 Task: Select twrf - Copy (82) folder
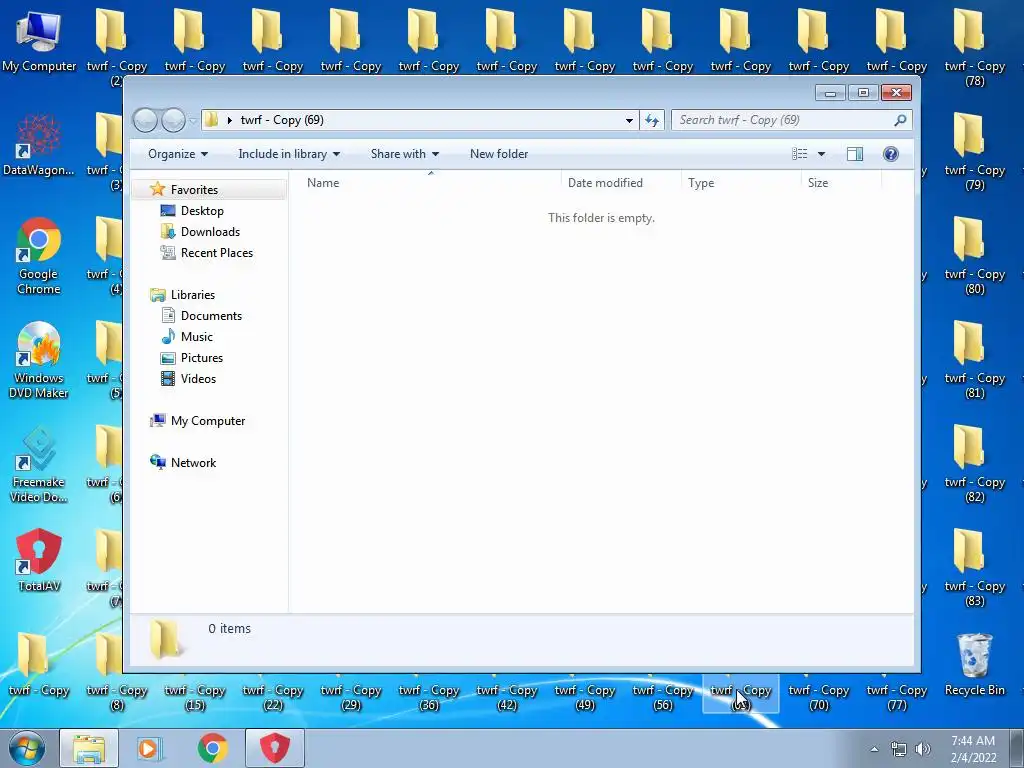tap(974, 463)
